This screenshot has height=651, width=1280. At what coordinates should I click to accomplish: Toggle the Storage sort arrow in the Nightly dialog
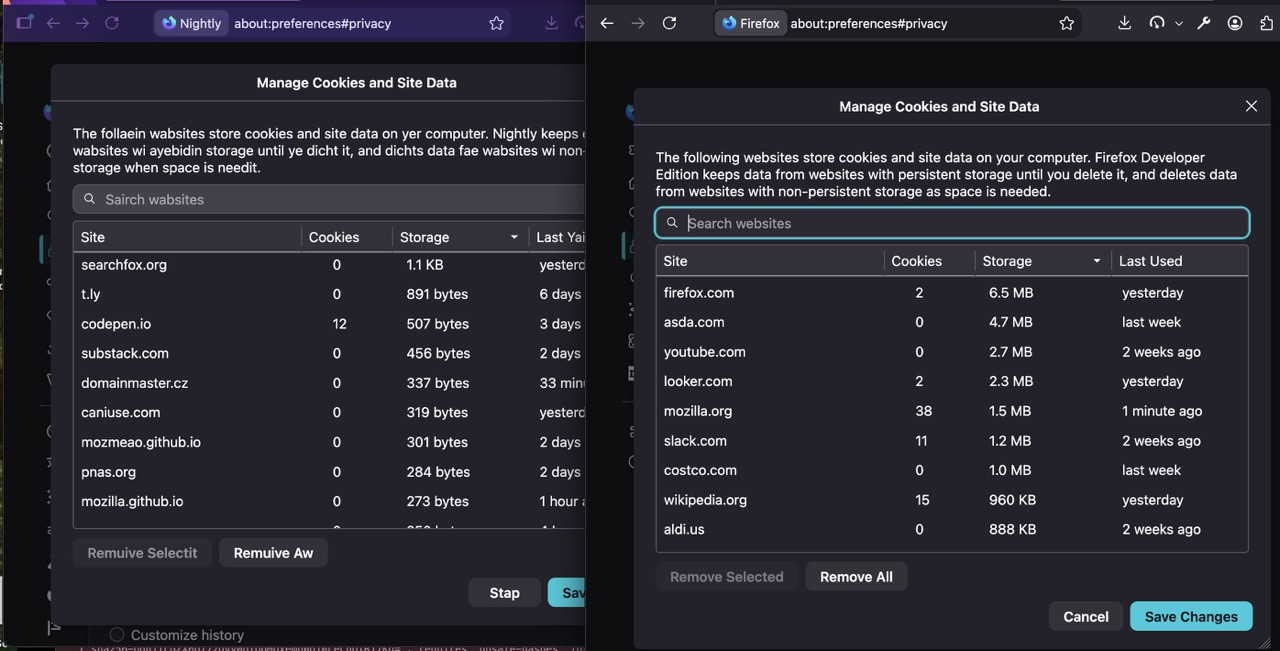point(514,237)
